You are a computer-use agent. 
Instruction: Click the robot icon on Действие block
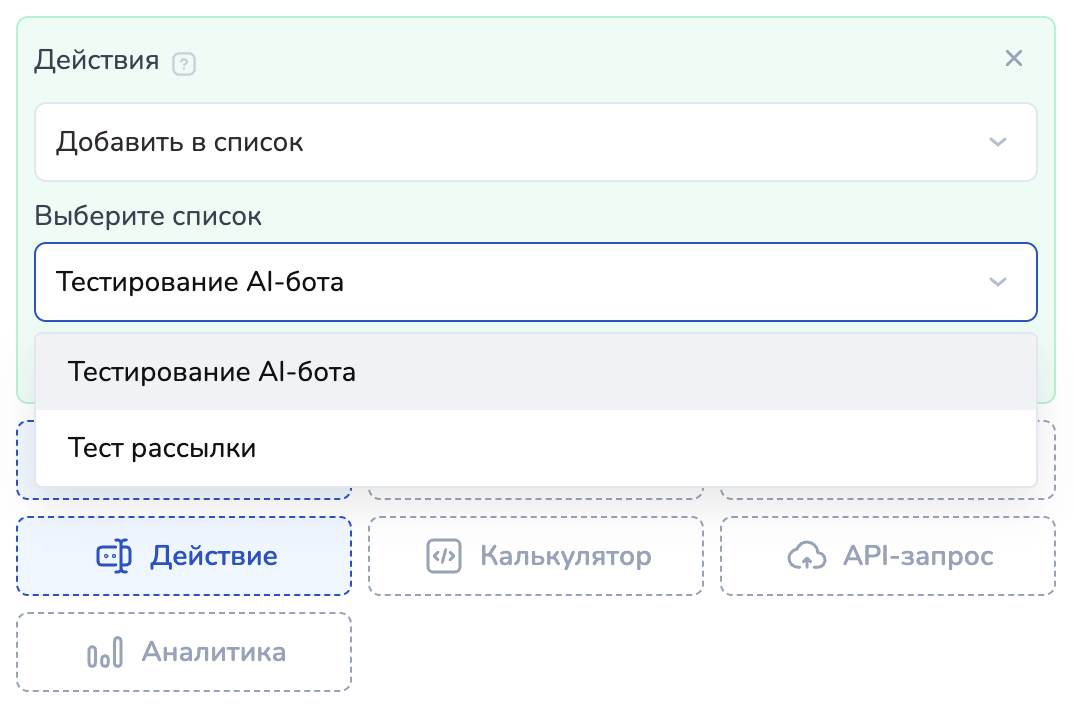[113, 556]
